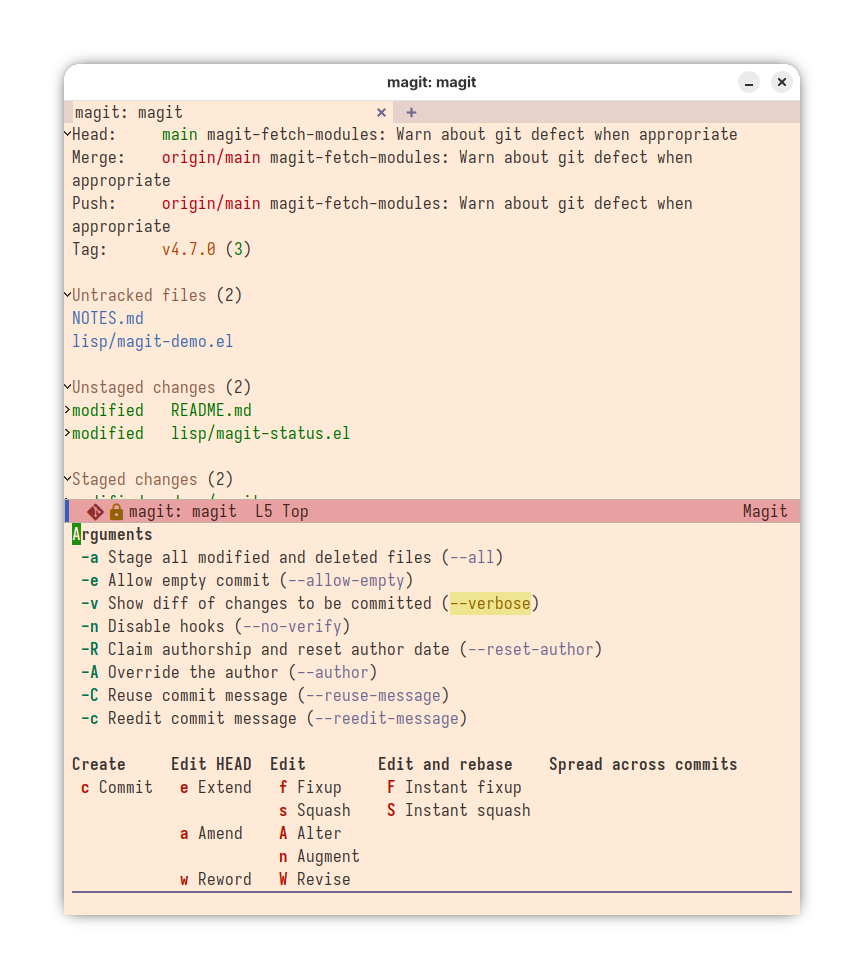Minimize the magit window

pyautogui.click(x=749, y=82)
